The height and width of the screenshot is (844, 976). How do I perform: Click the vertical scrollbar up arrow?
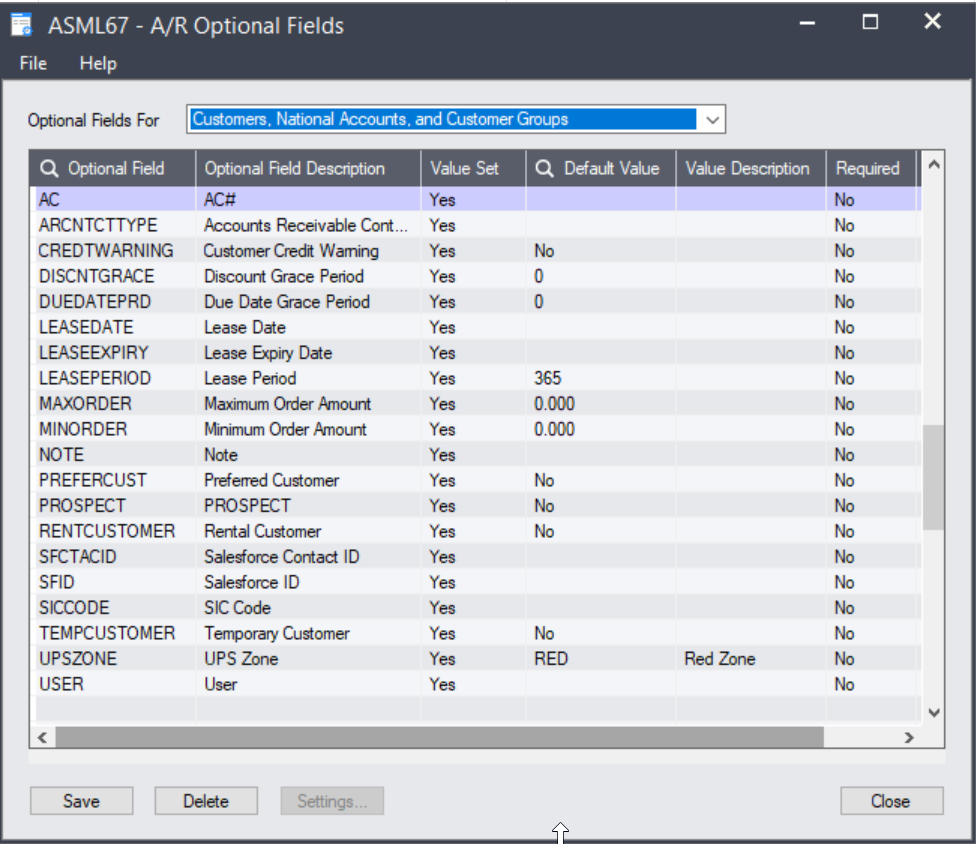pyautogui.click(x=933, y=165)
